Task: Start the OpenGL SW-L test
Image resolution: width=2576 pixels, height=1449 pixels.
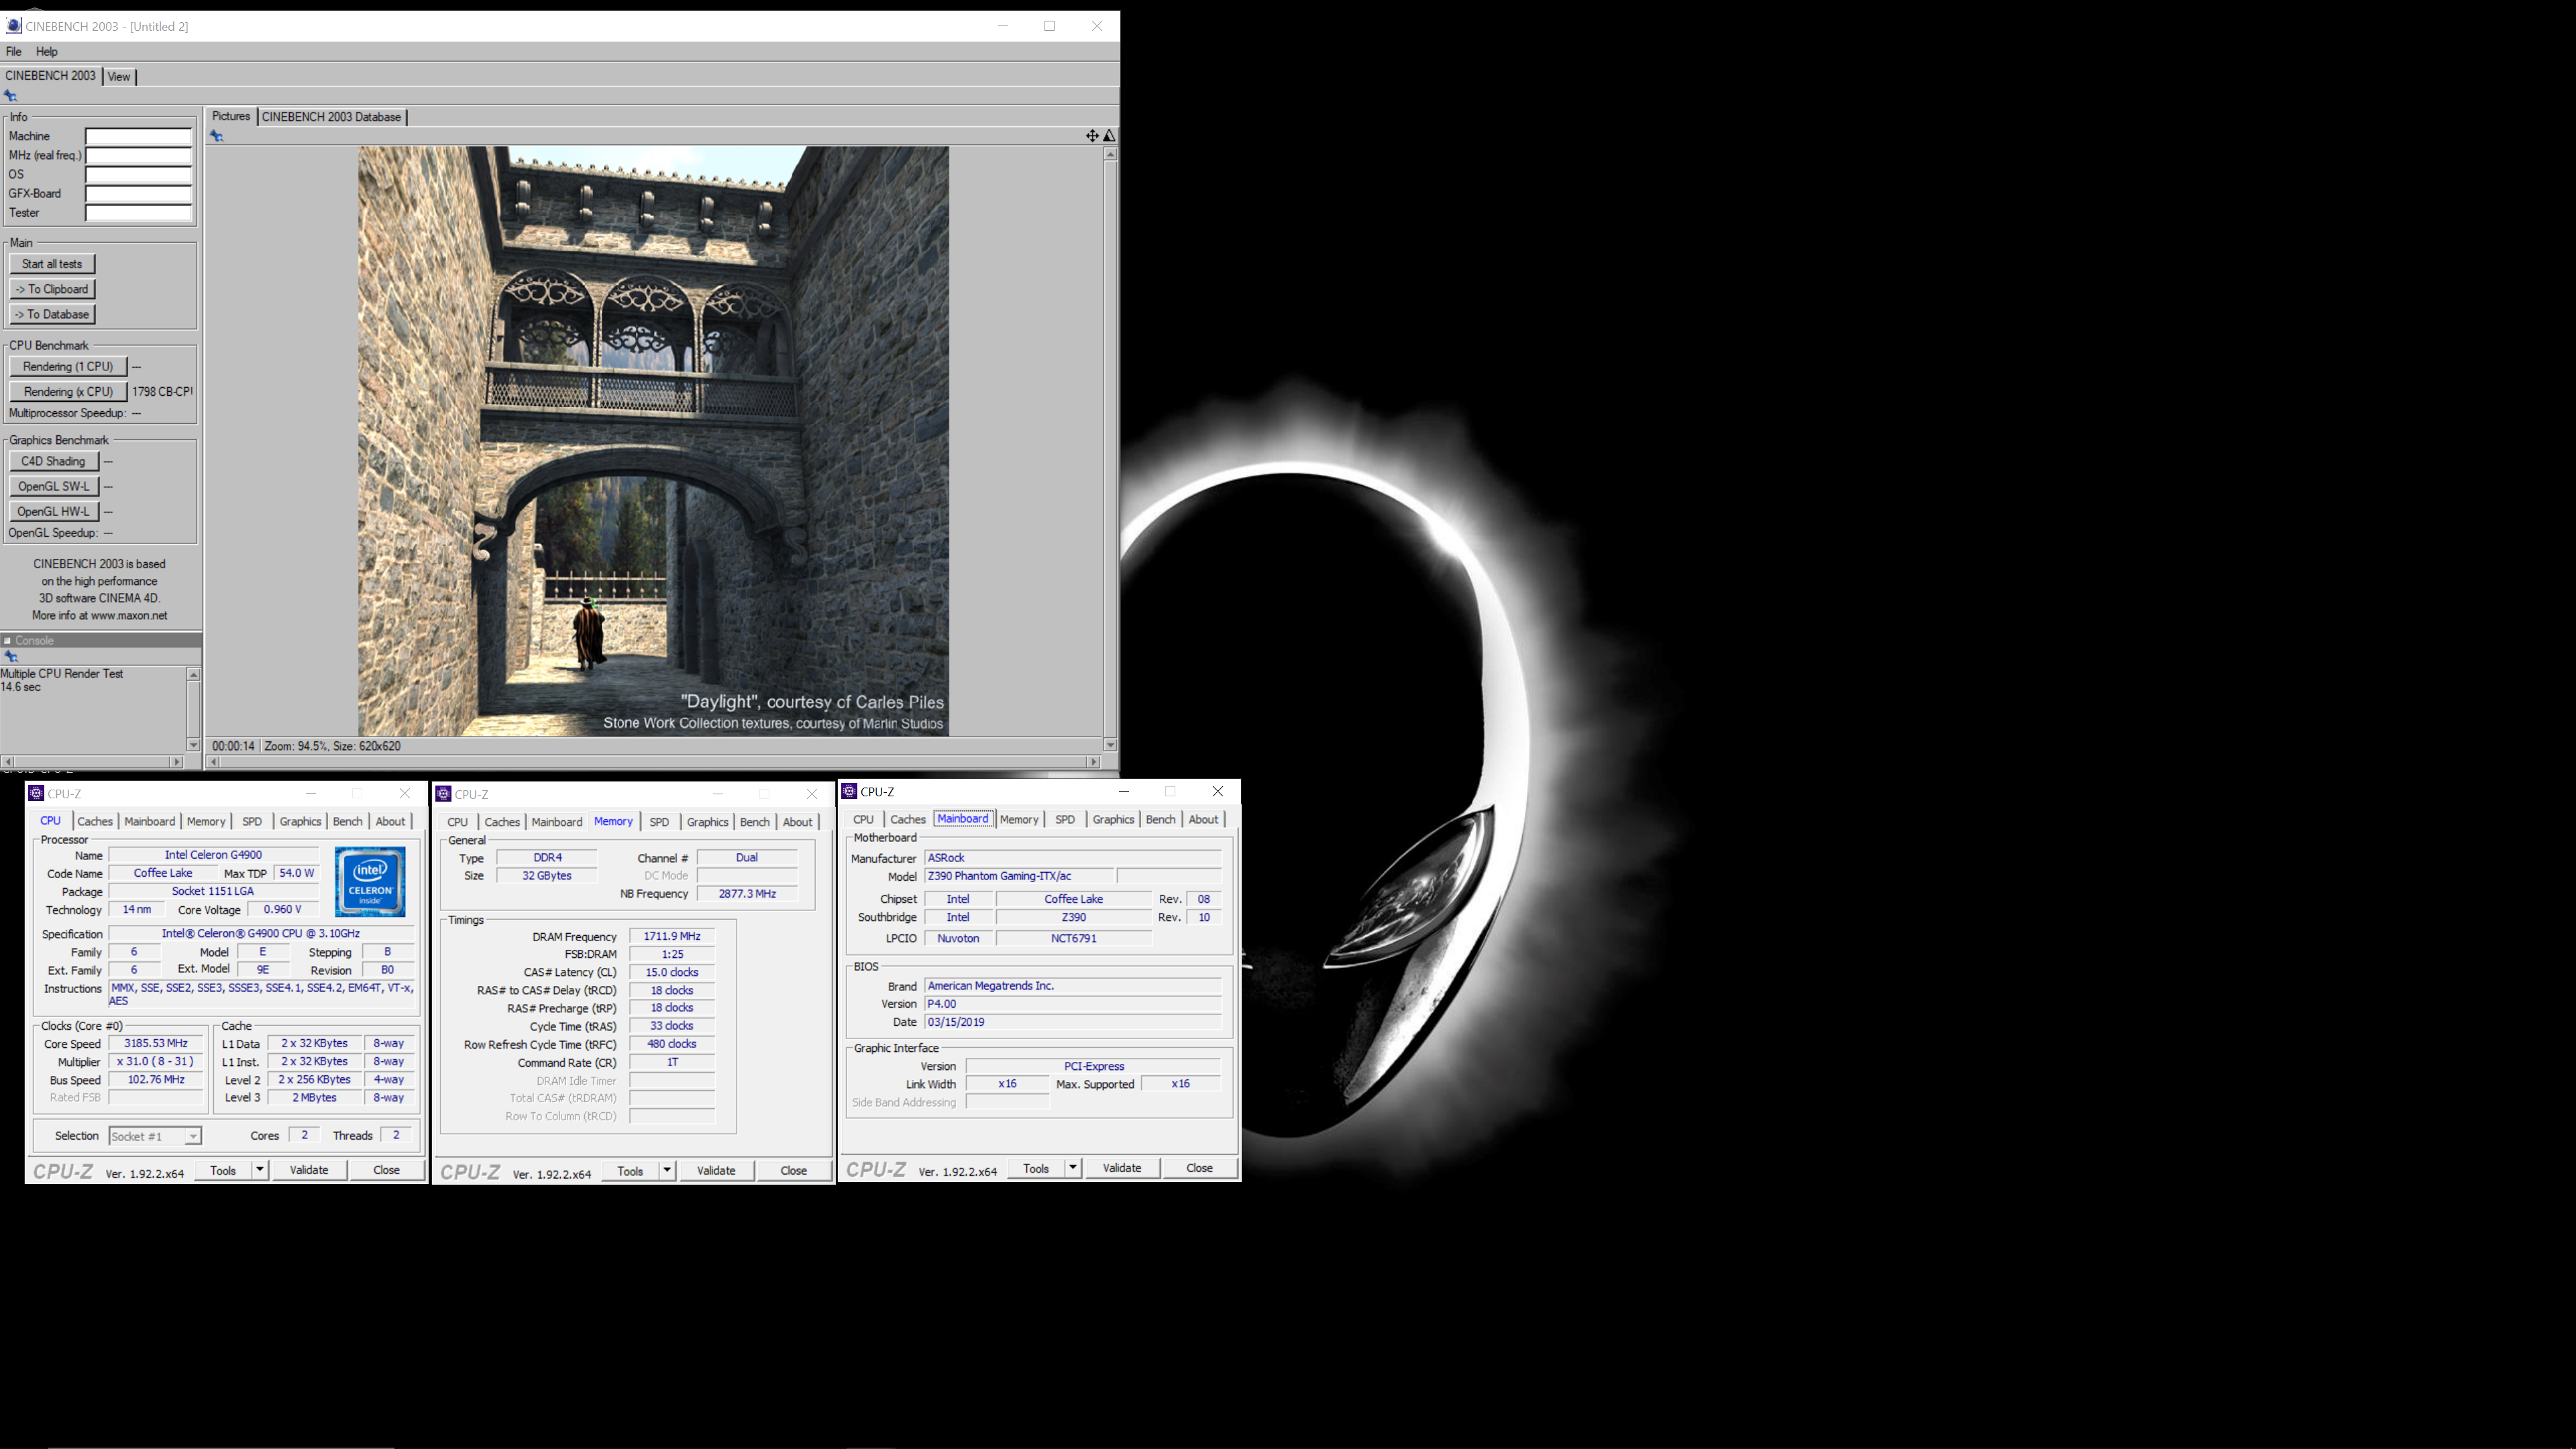Action: point(53,487)
